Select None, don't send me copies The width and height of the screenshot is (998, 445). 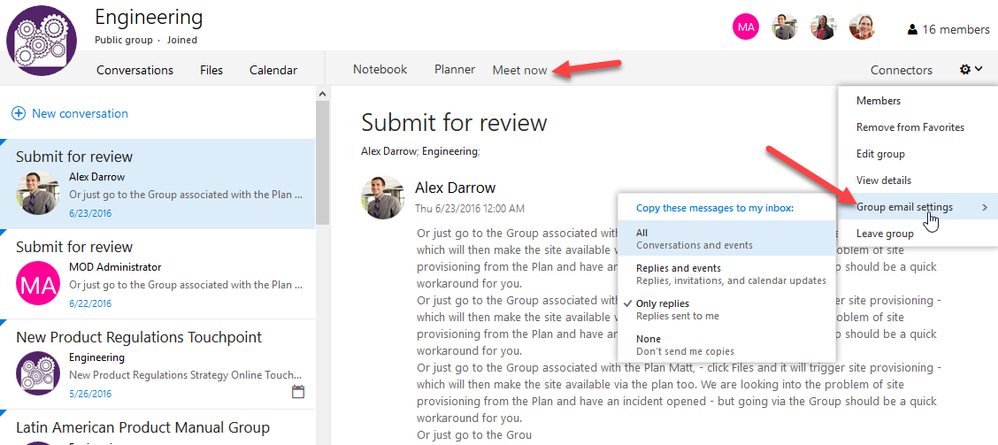tap(726, 345)
